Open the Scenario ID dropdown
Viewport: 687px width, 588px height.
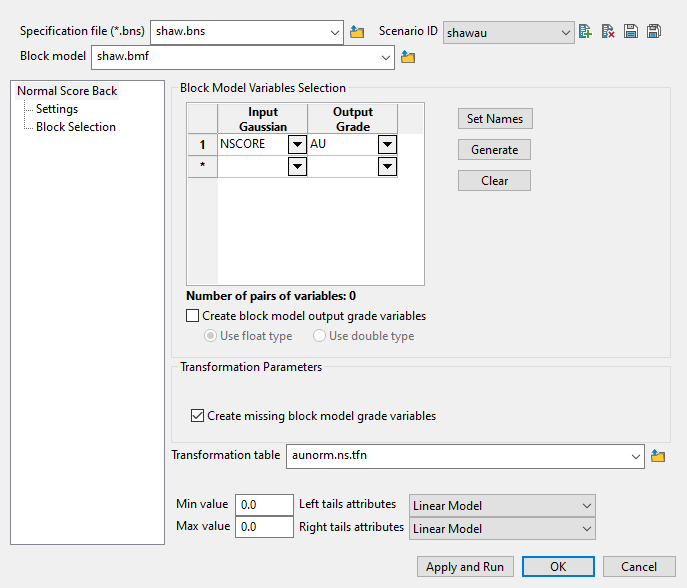[565, 33]
